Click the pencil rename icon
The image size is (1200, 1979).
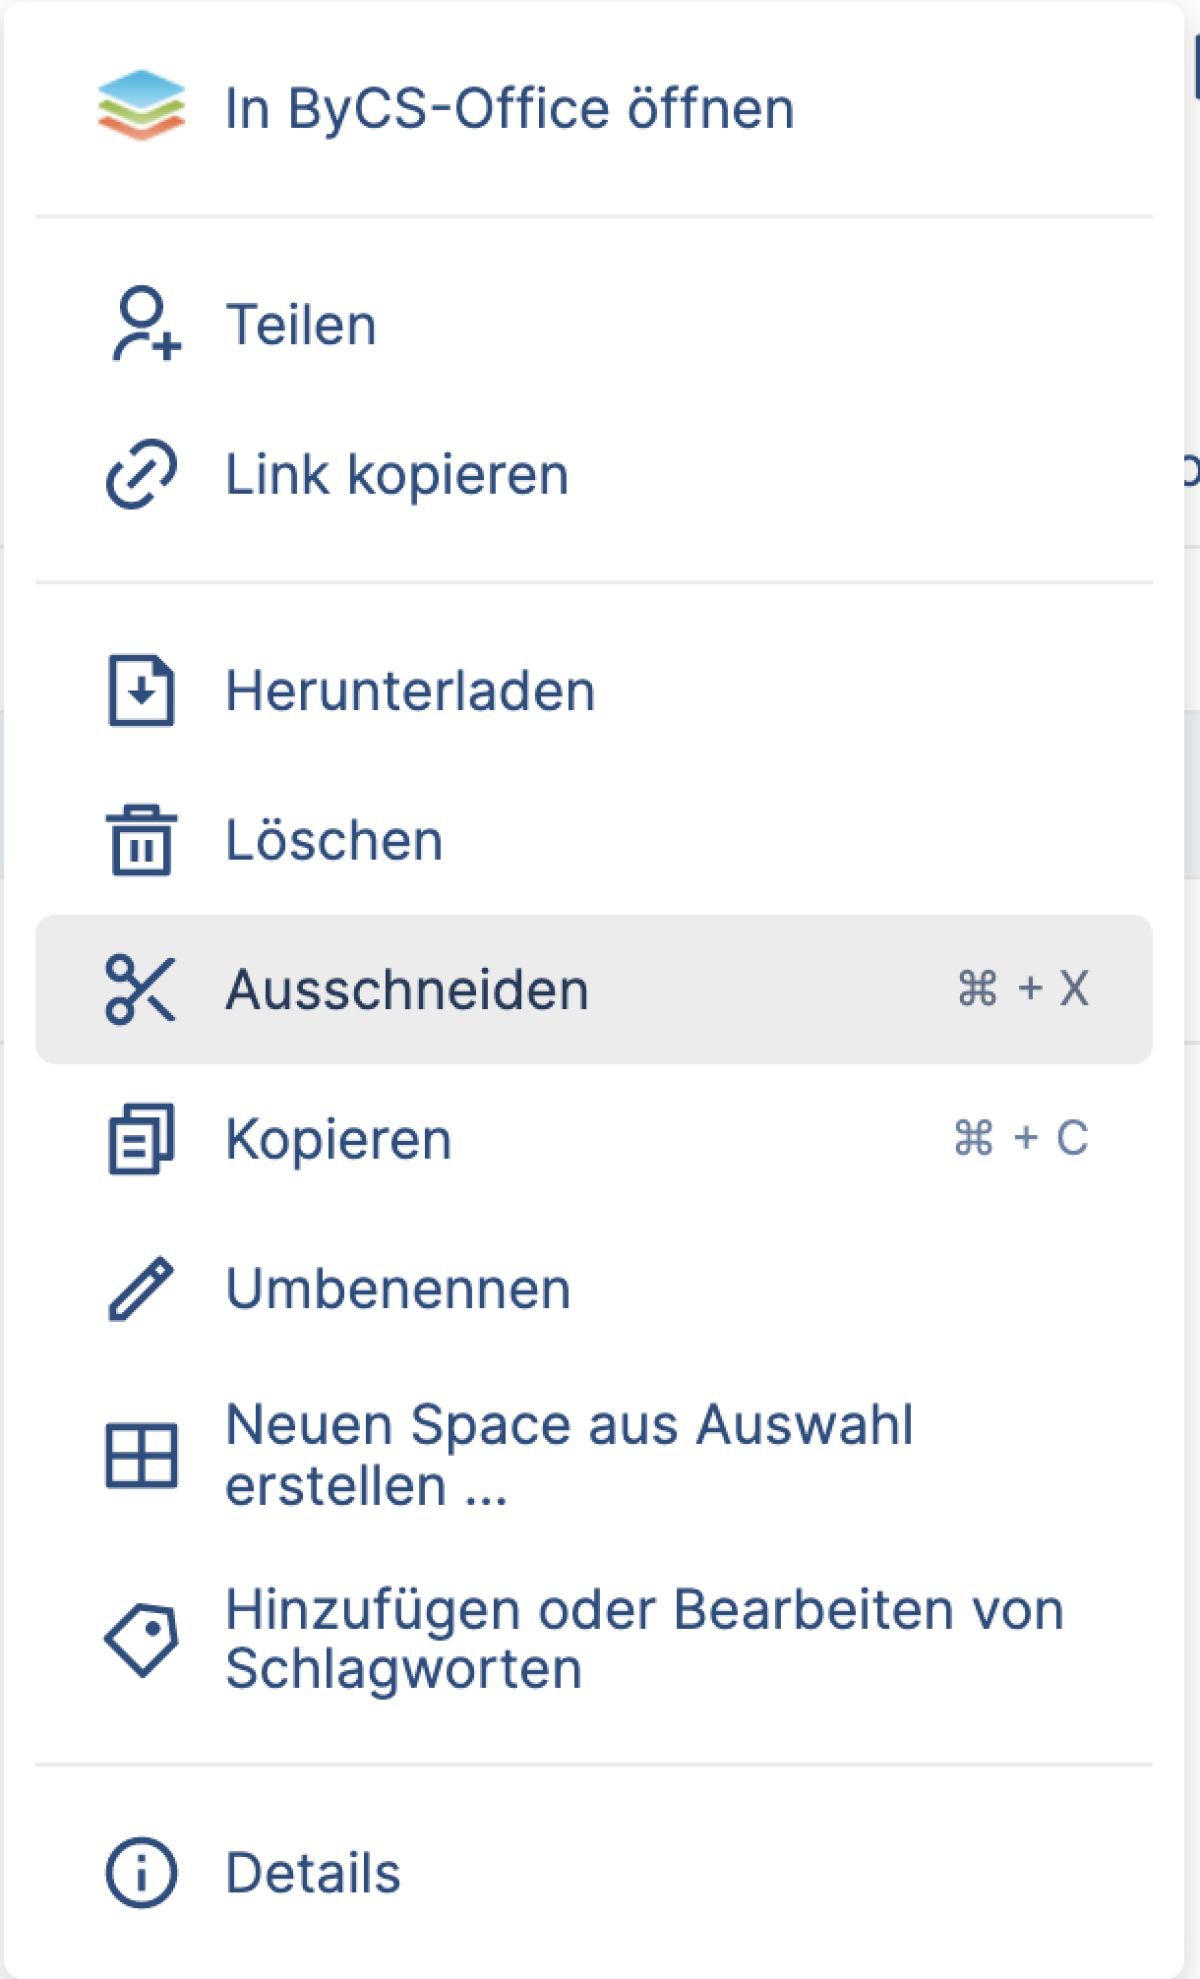click(141, 1288)
